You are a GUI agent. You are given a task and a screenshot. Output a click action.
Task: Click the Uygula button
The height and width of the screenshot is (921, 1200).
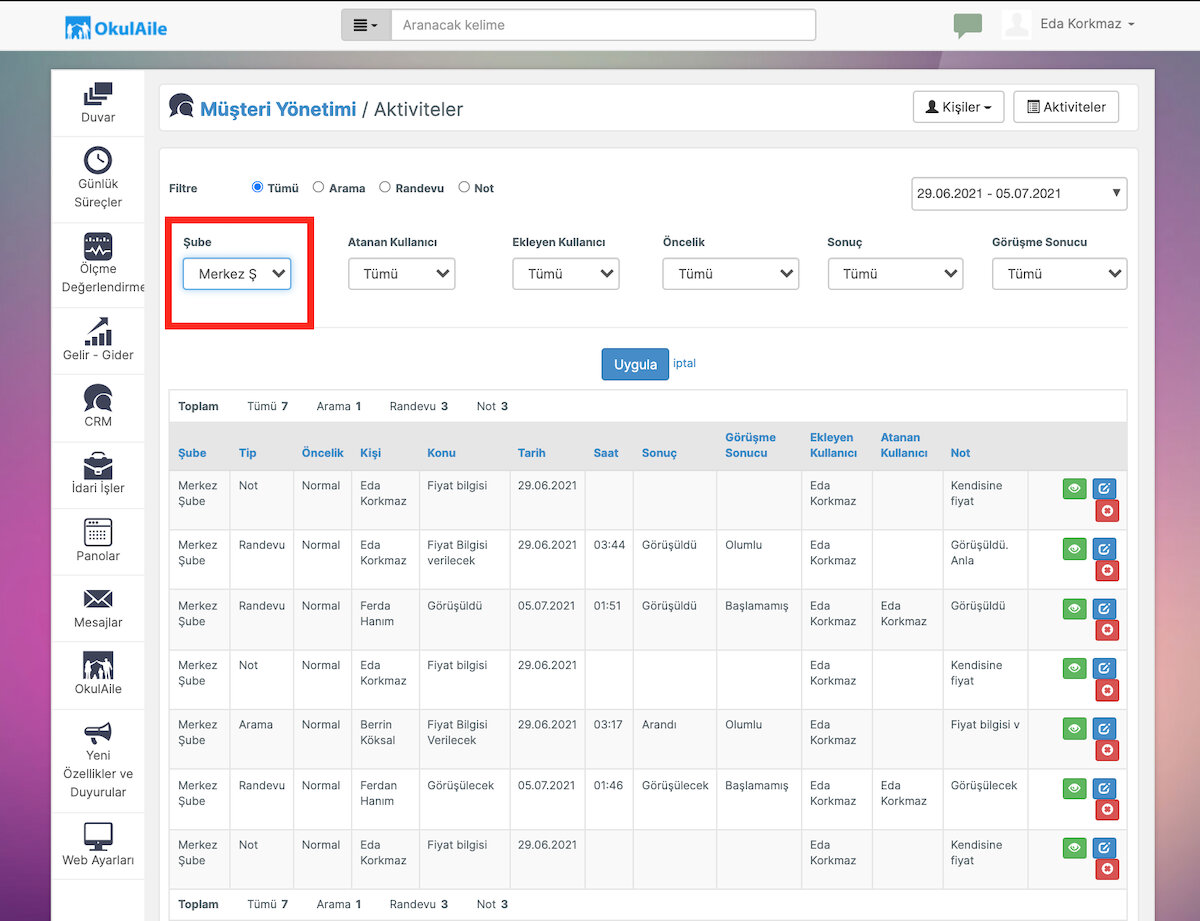click(x=635, y=364)
